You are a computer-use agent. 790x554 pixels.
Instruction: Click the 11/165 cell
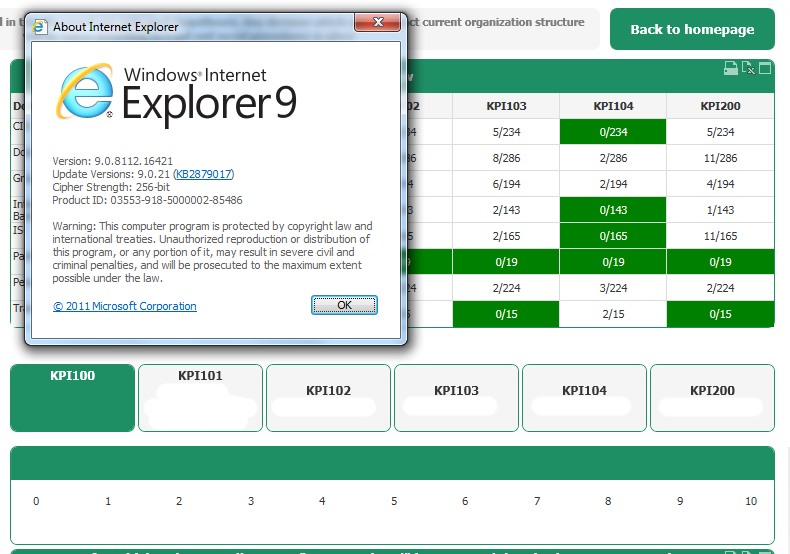pos(720,236)
